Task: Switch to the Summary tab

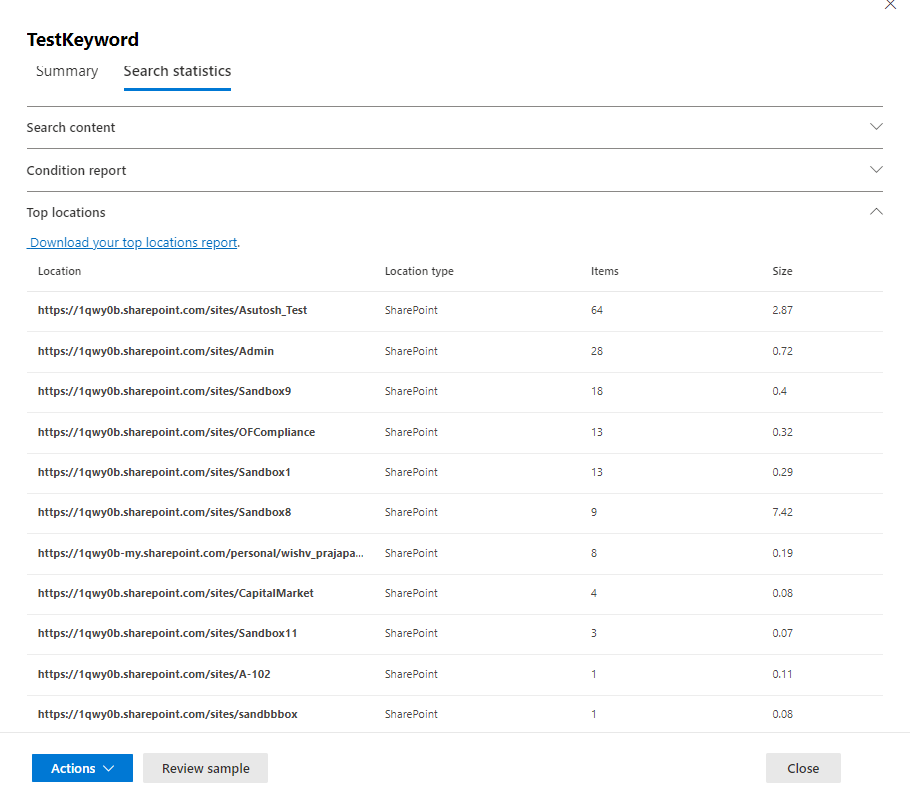Action: tap(67, 71)
